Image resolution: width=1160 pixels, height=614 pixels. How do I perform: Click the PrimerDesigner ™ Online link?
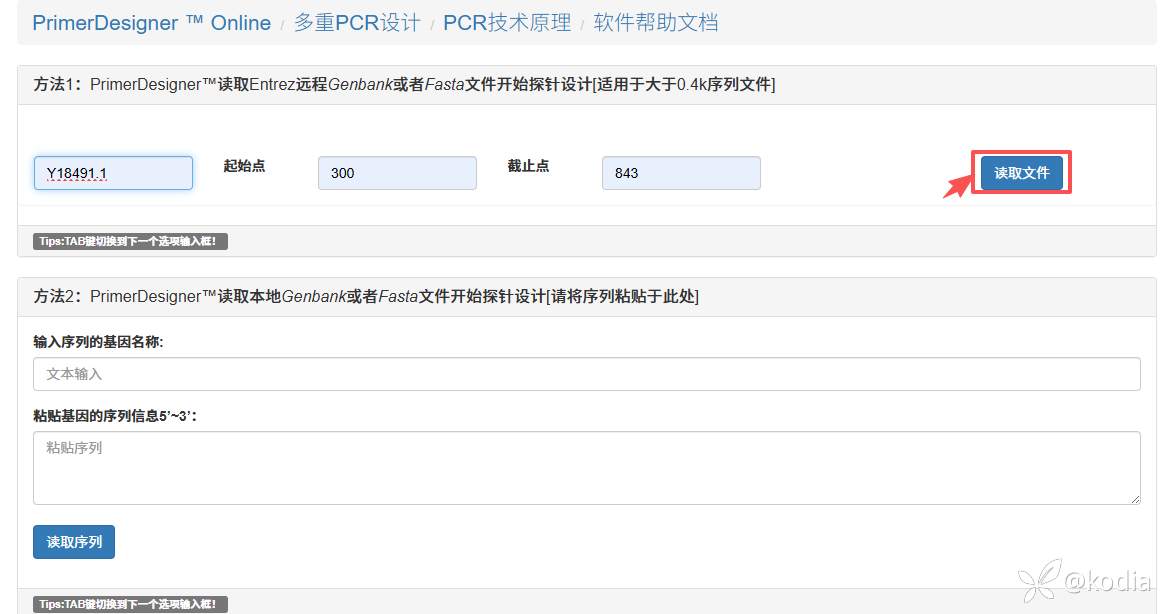point(151,23)
